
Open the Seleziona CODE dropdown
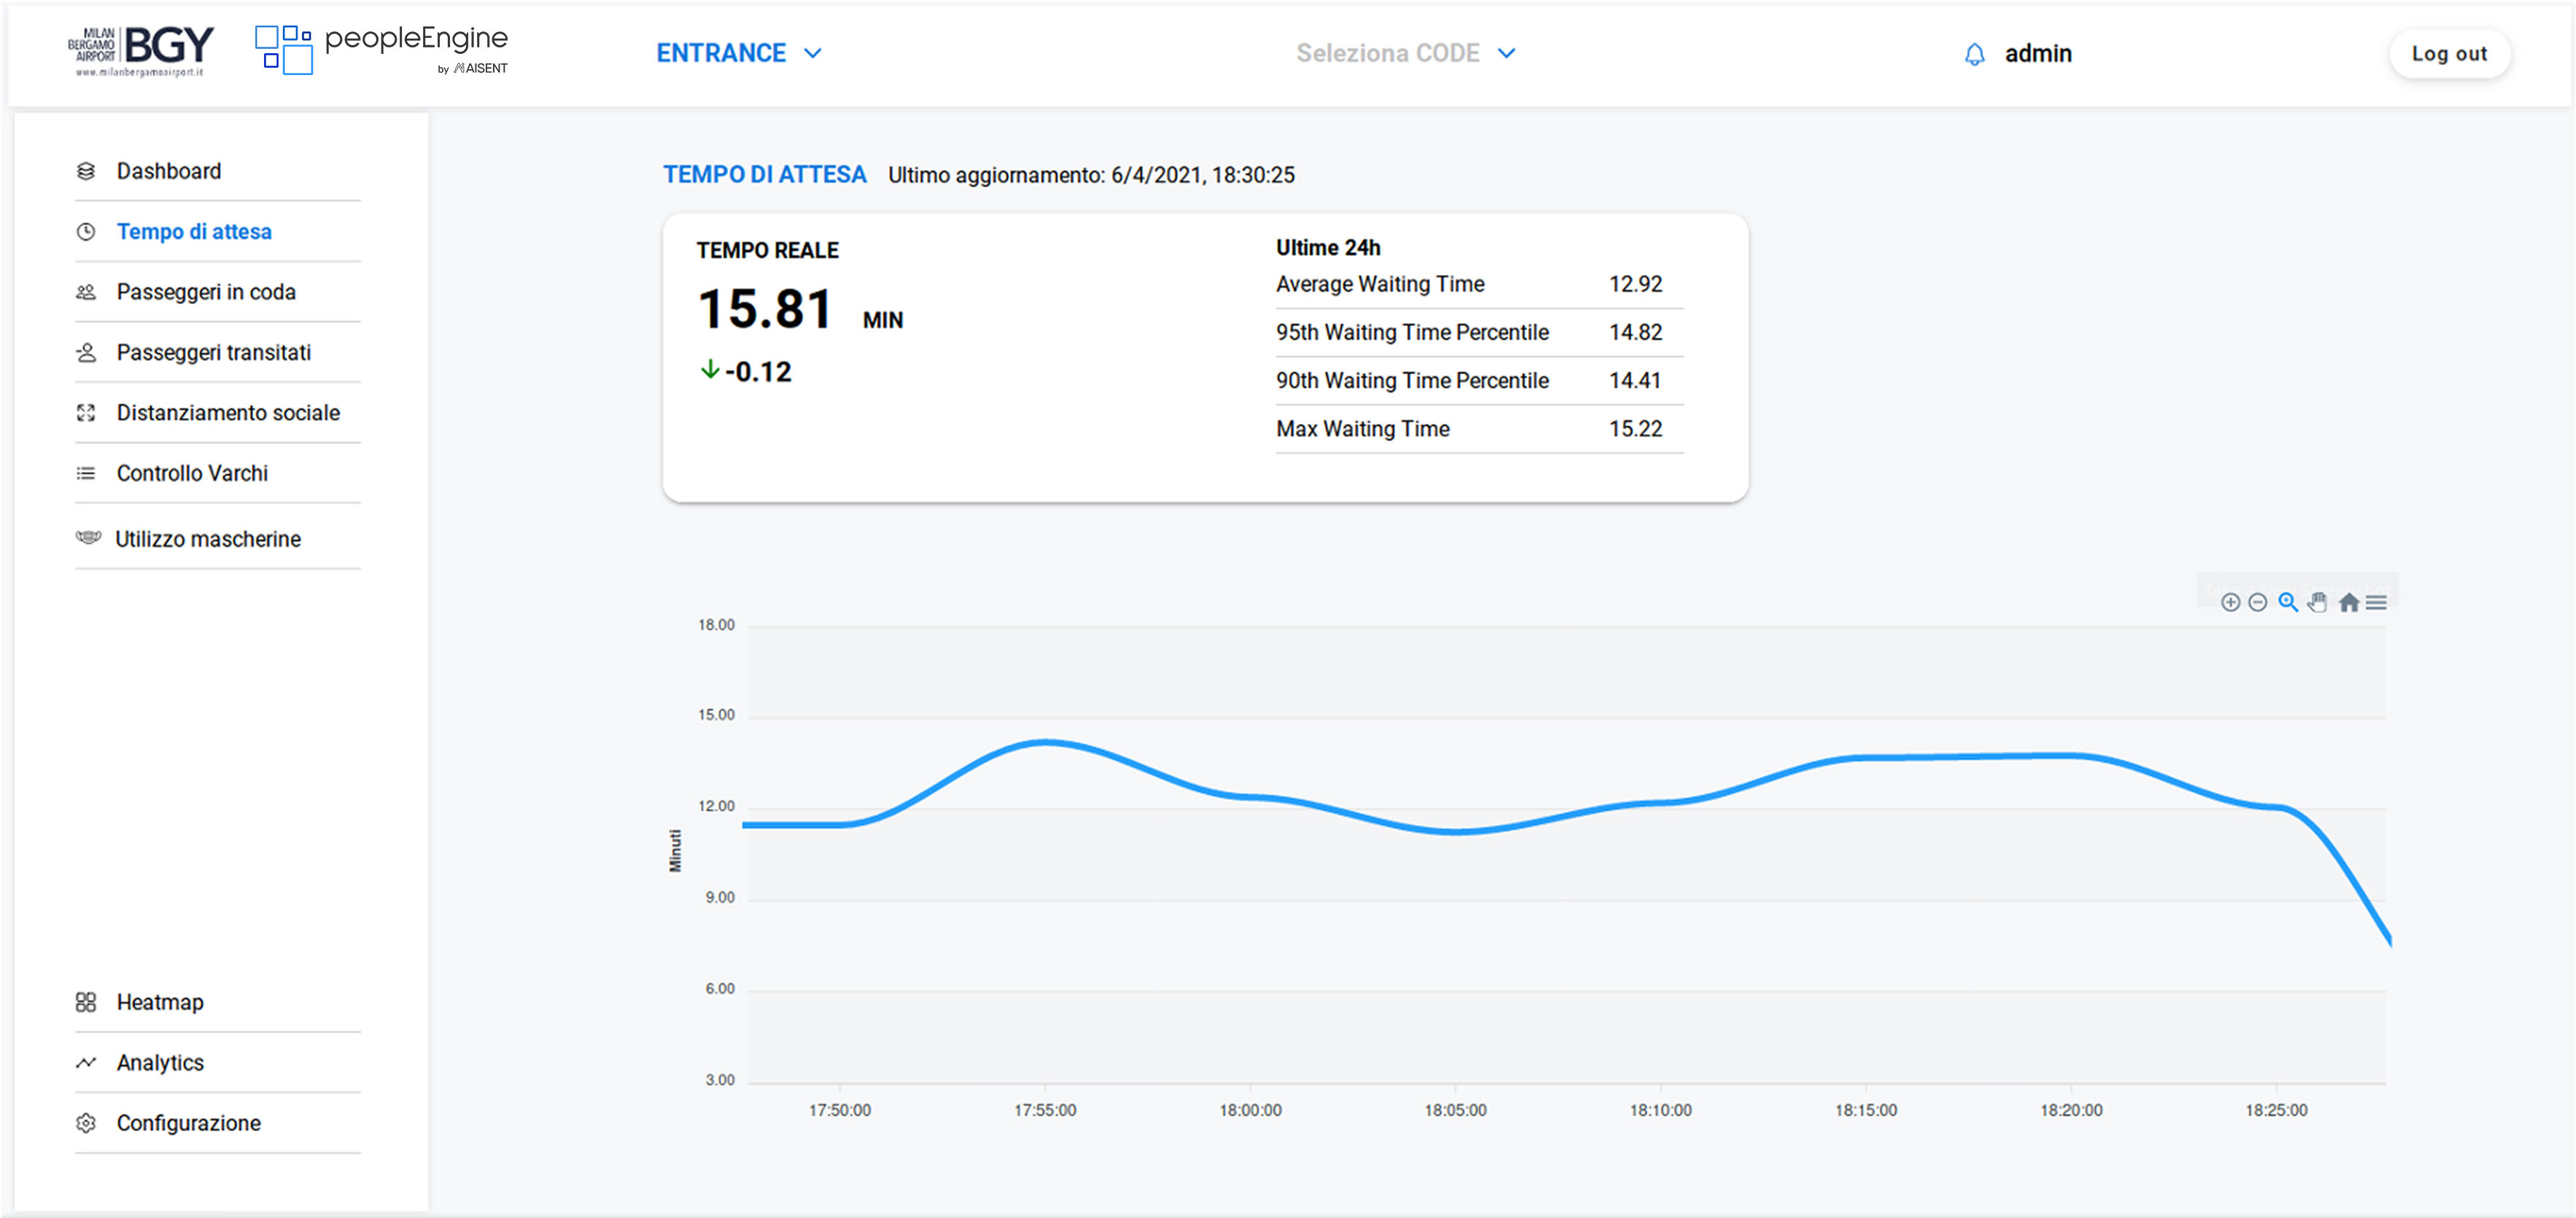click(1388, 53)
